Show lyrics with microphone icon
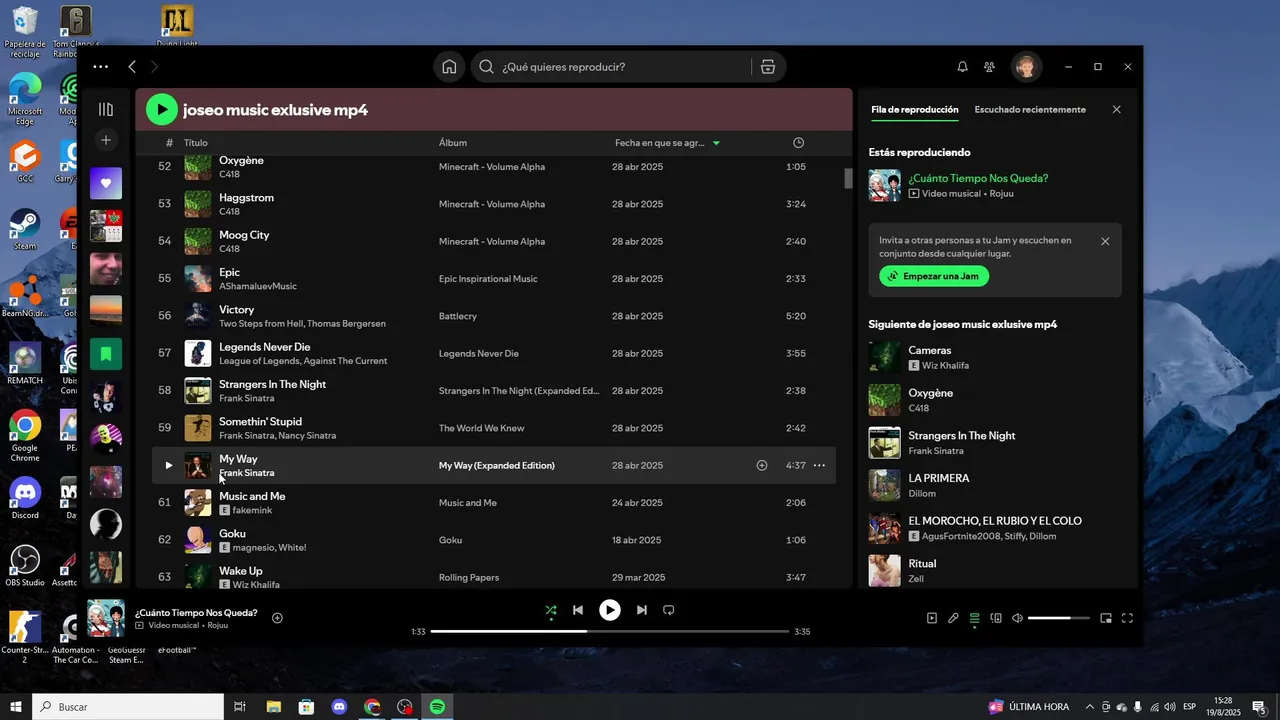Image resolution: width=1280 pixels, height=720 pixels. pos(953,618)
